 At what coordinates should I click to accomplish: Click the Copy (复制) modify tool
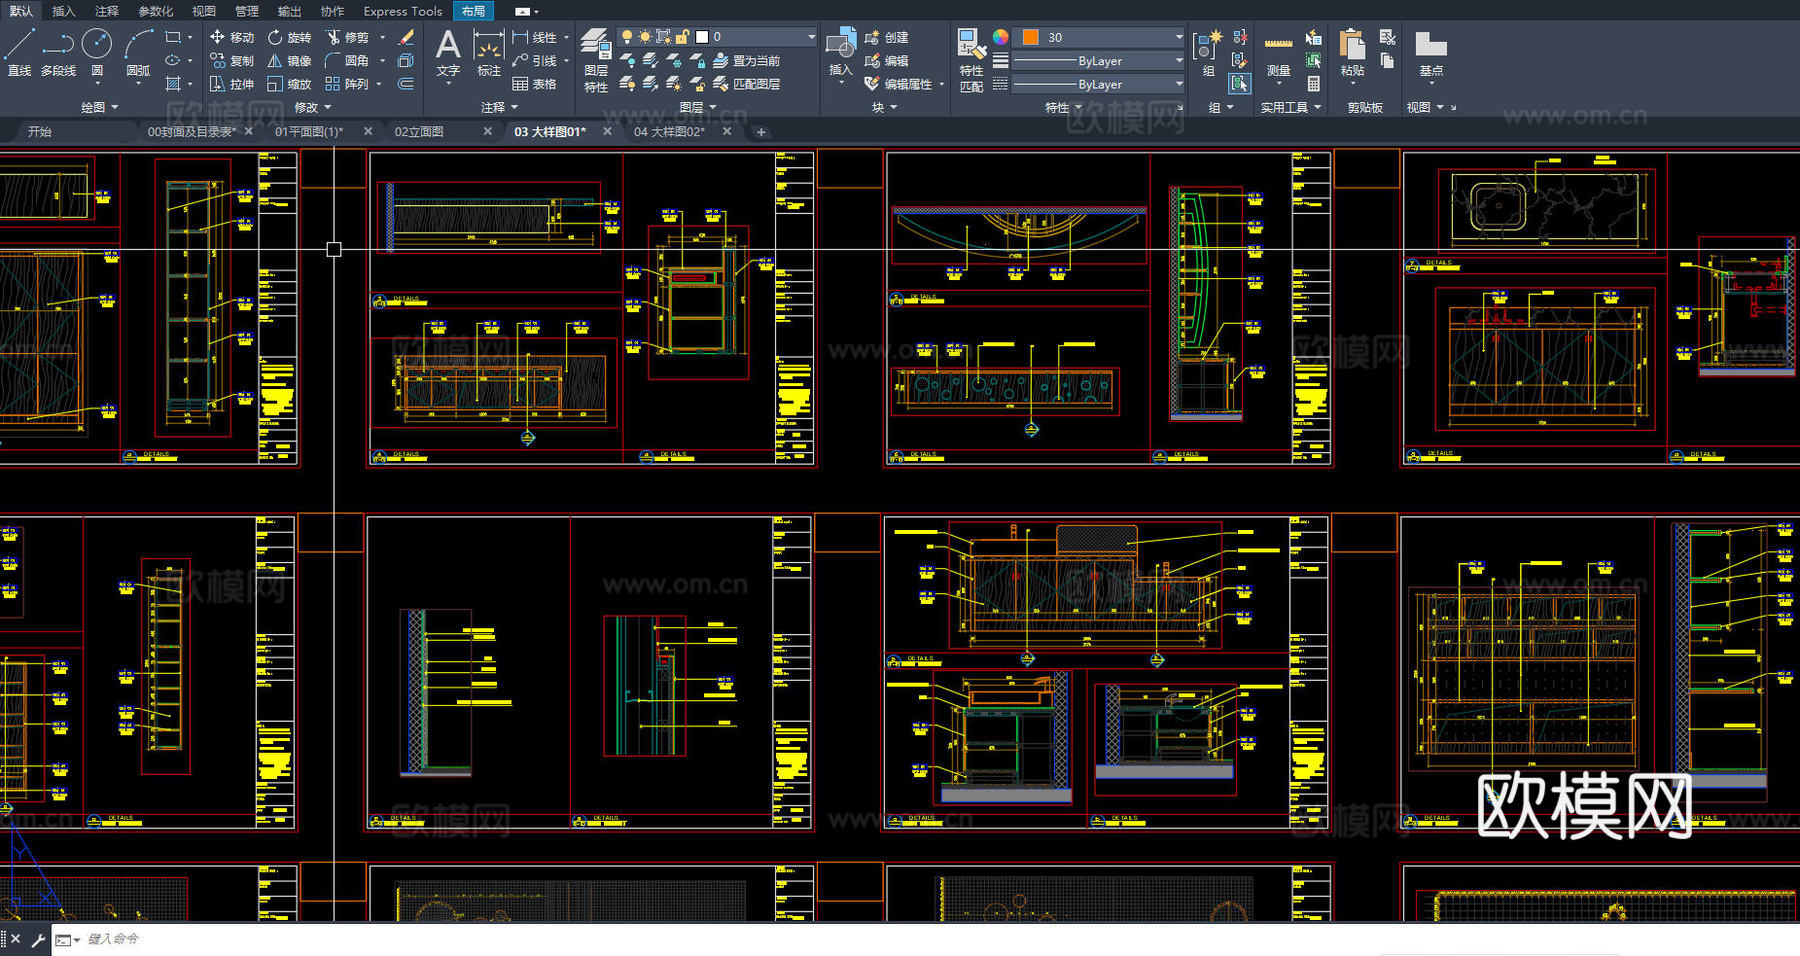coord(232,61)
